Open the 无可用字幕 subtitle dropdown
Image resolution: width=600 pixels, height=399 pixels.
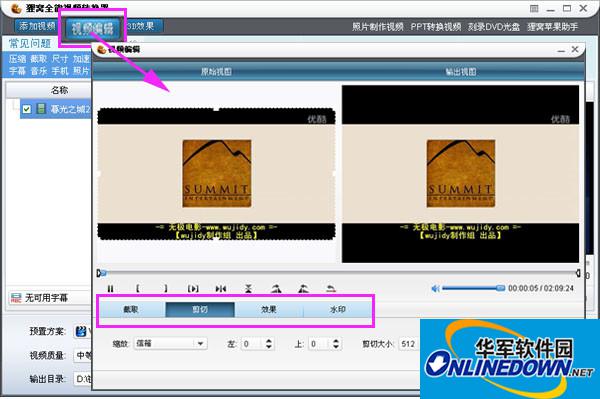tap(50, 298)
